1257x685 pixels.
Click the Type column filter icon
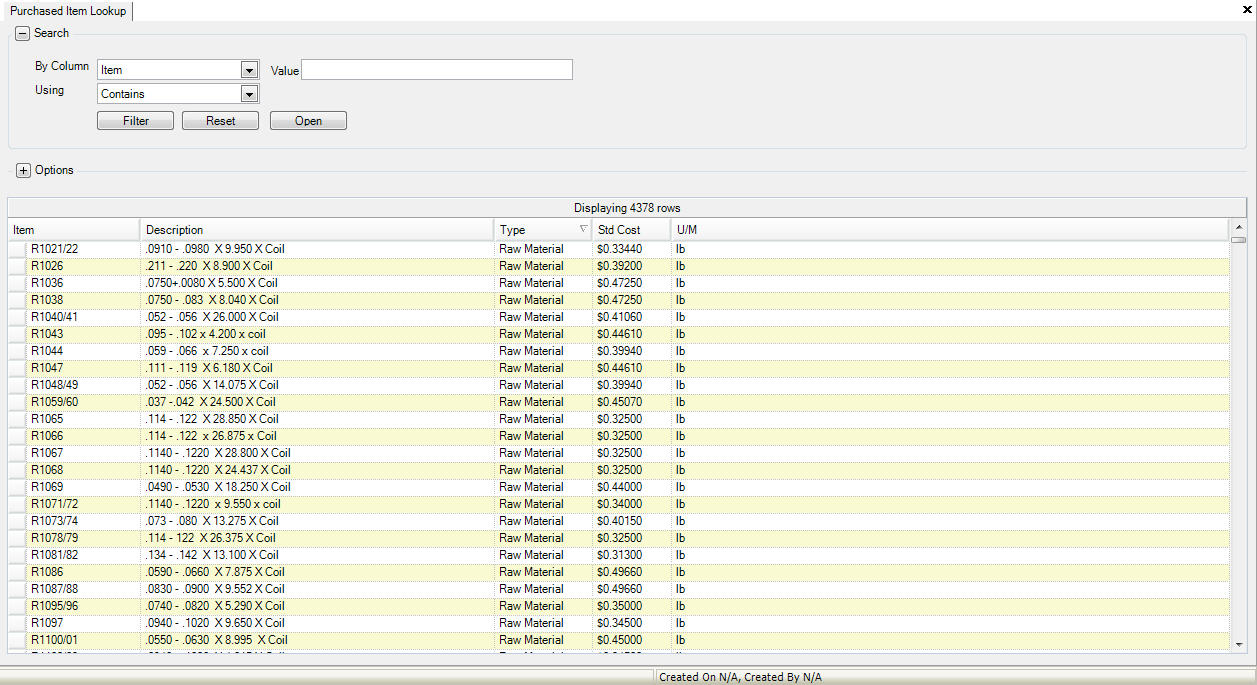coord(583,230)
